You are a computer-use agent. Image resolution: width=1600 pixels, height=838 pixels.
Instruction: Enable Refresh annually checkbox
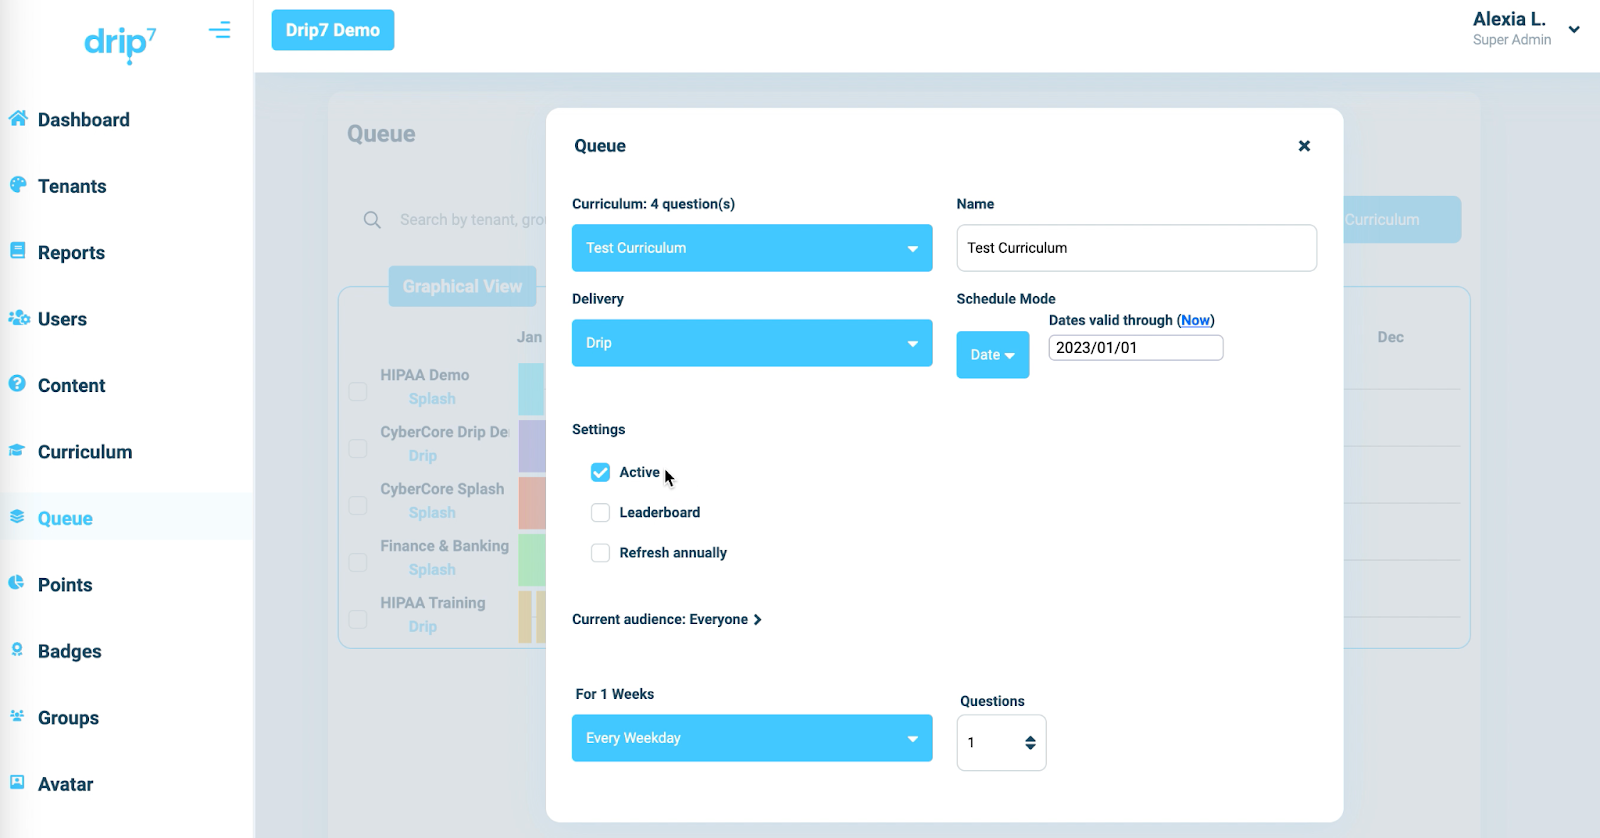(600, 552)
